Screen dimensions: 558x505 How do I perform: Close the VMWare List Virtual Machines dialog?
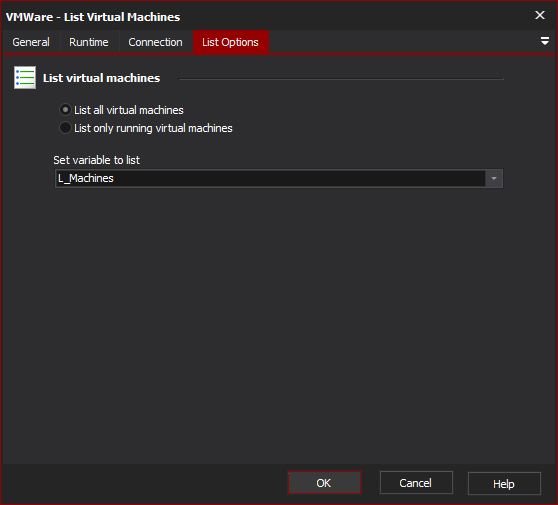539,15
